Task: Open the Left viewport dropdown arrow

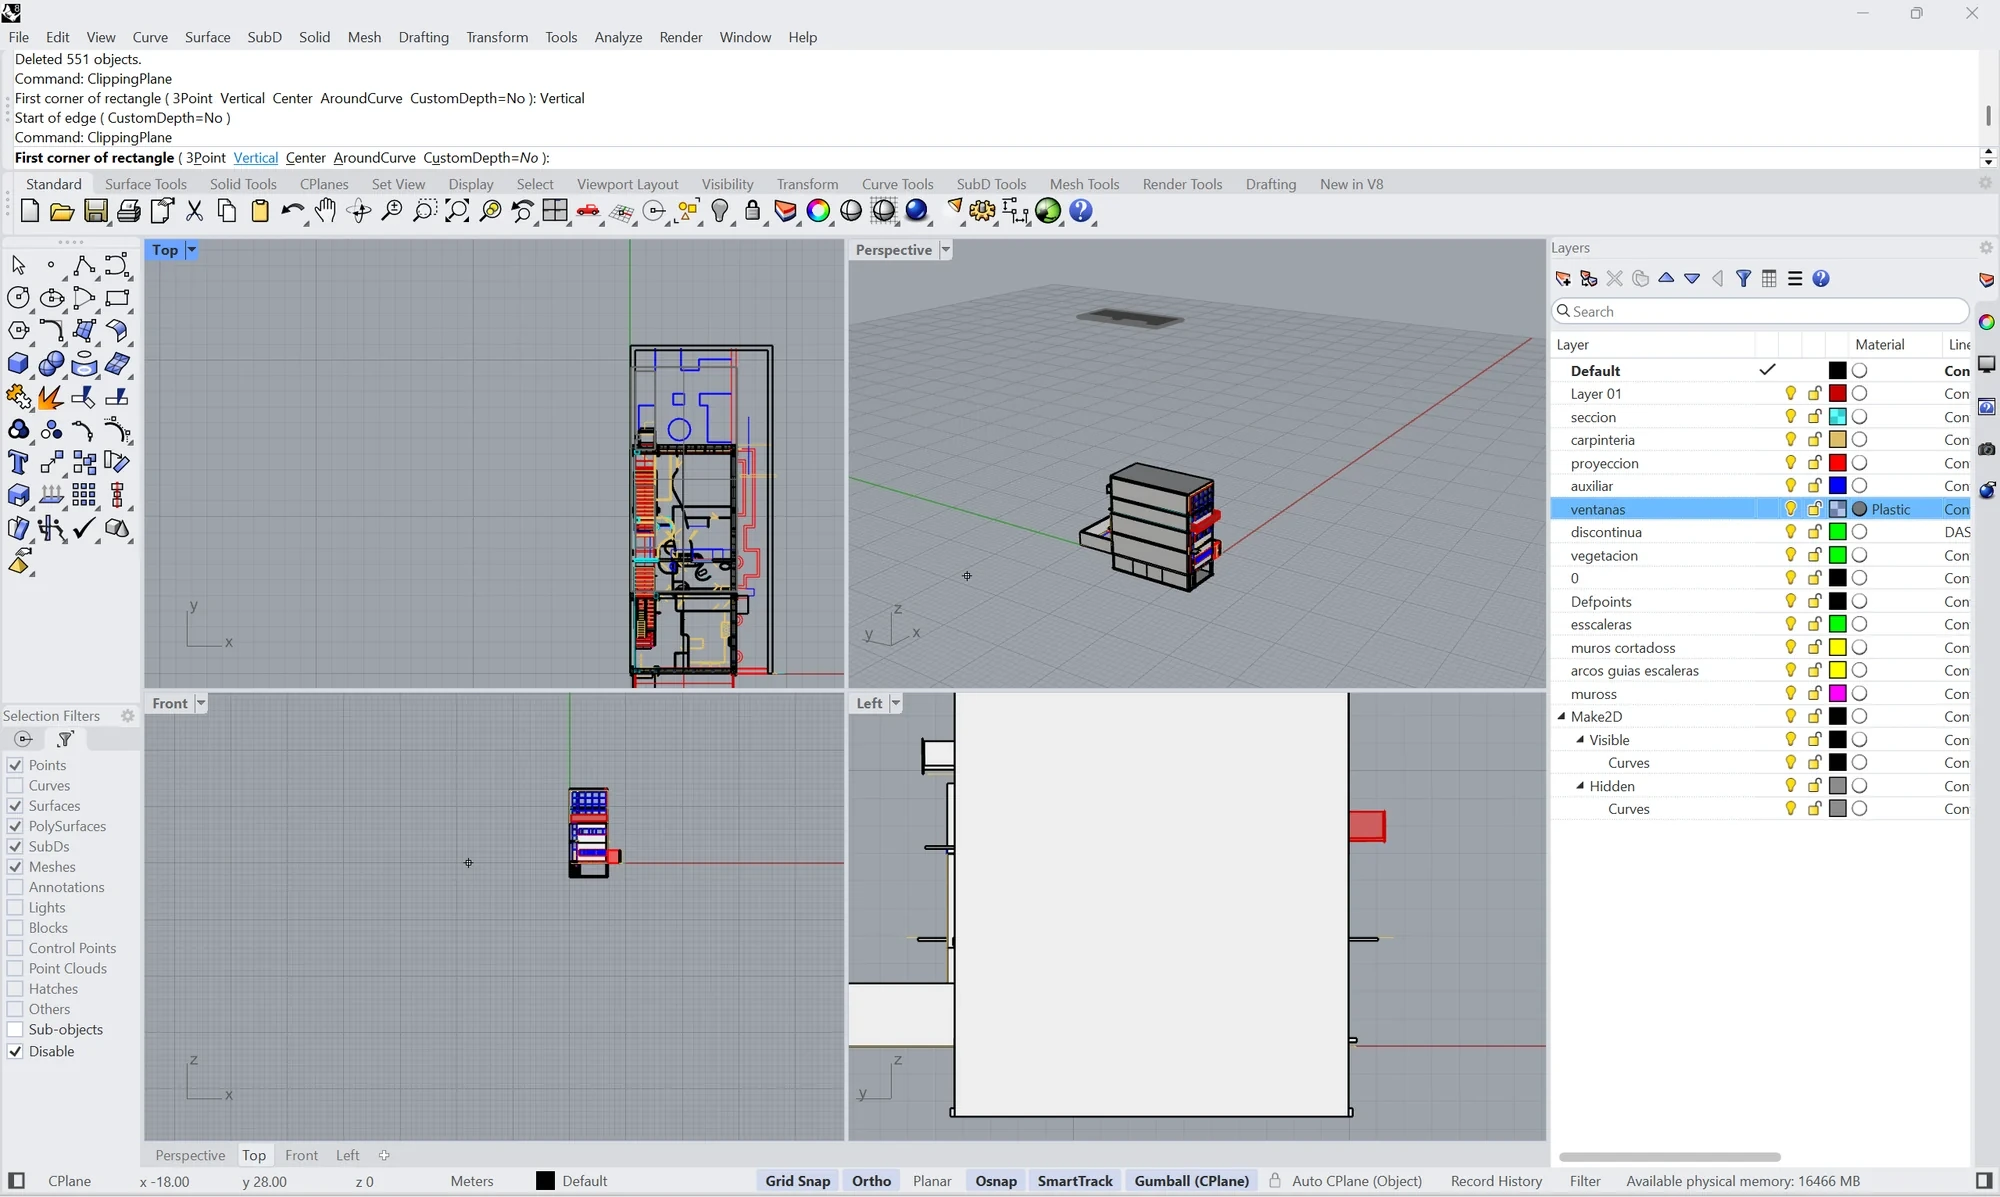Action: (x=896, y=703)
